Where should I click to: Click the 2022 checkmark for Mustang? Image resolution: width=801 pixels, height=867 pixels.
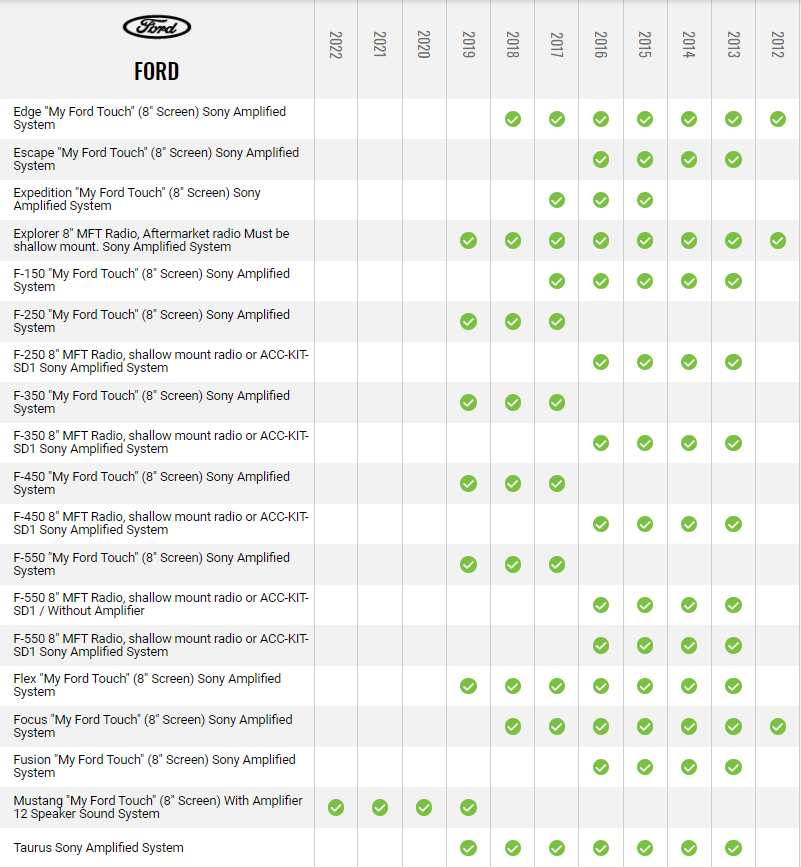[336, 807]
